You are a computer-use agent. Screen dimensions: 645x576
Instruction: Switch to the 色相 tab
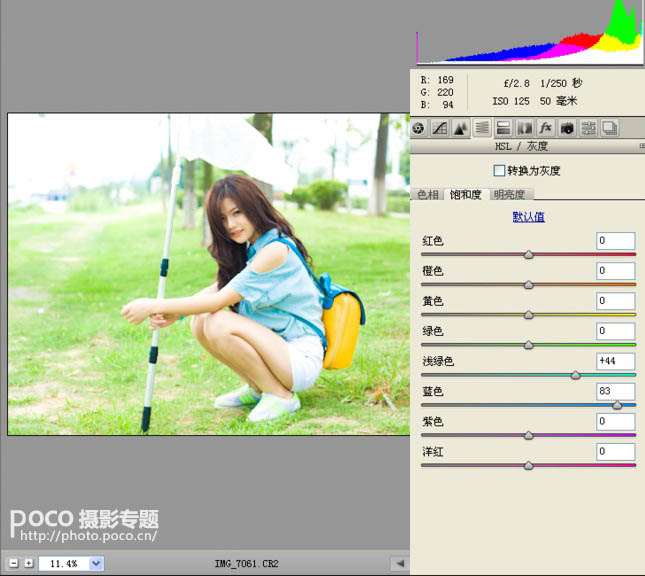(x=427, y=195)
